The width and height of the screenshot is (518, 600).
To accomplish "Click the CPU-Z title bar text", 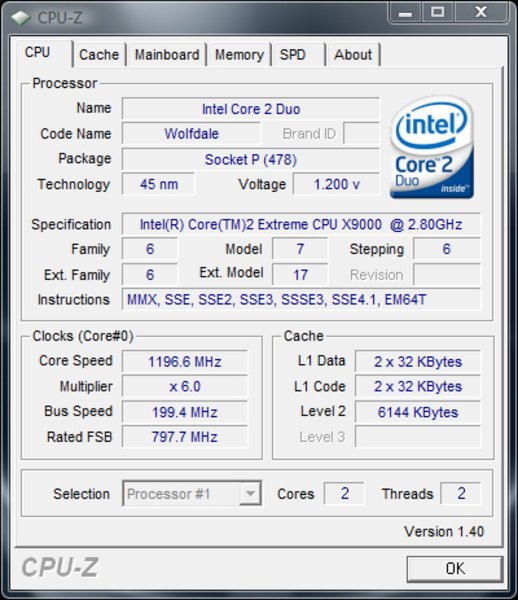I will pyautogui.click(x=60, y=18).
